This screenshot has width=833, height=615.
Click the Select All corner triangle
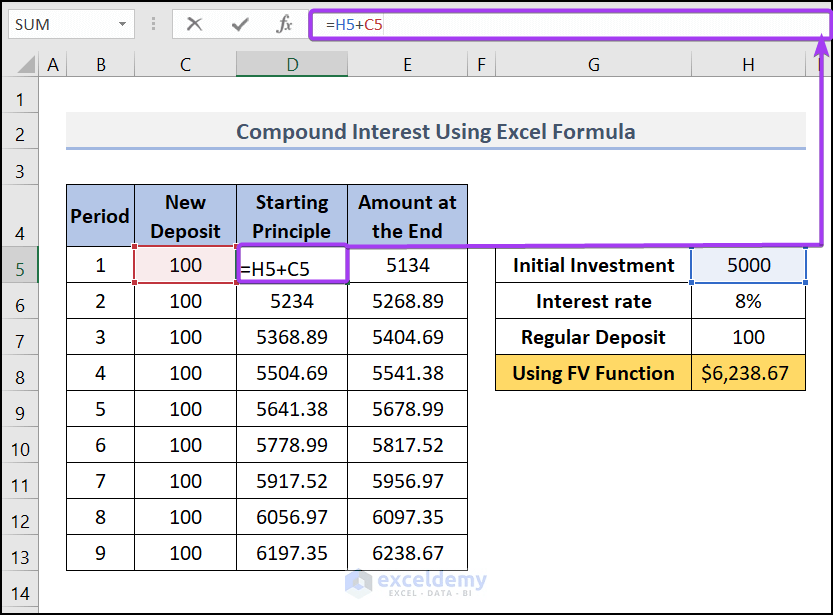coord(26,64)
